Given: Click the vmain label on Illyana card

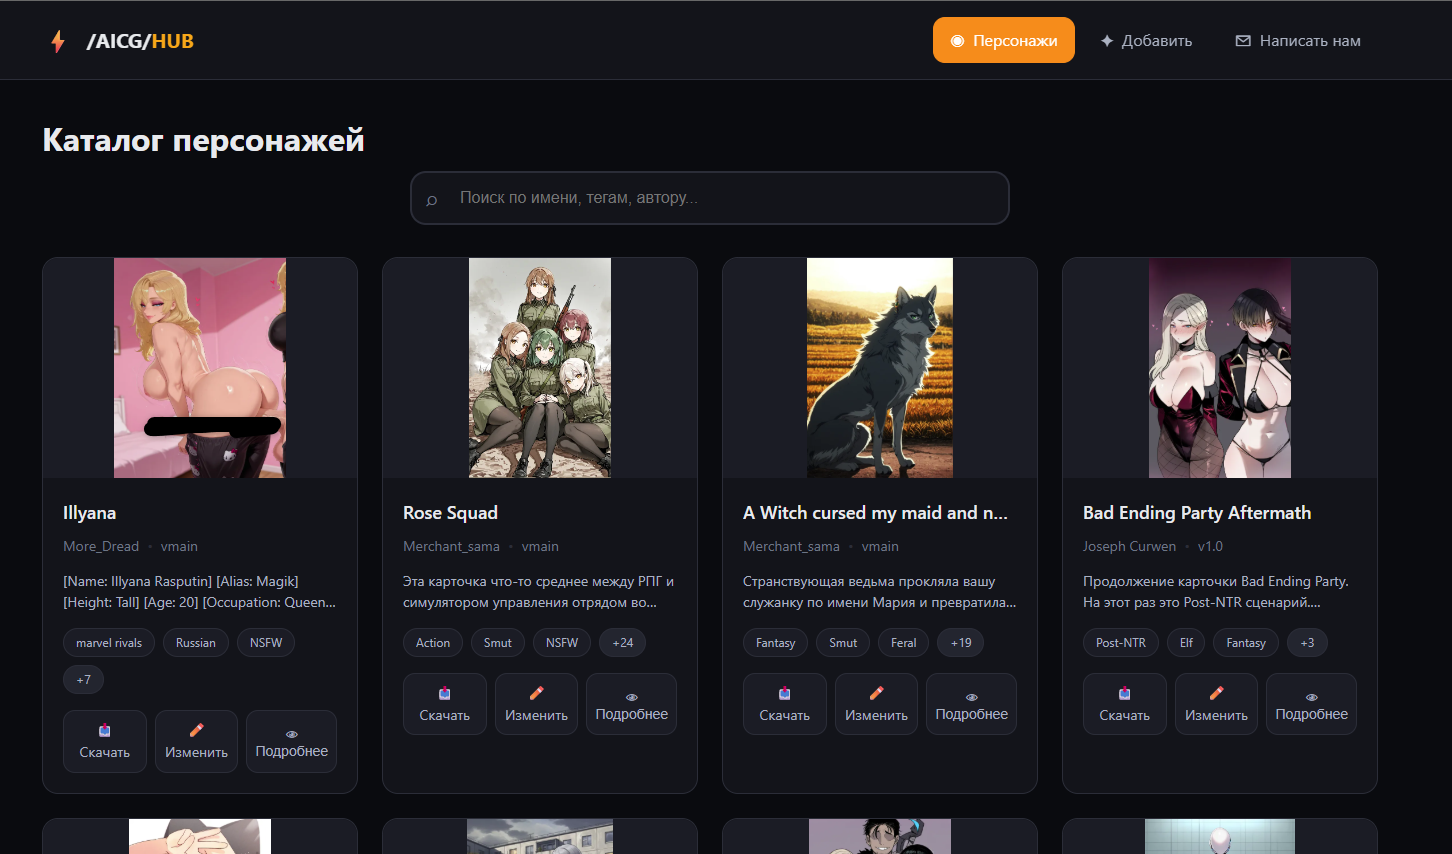Looking at the screenshot, I should tap(179, 546).
